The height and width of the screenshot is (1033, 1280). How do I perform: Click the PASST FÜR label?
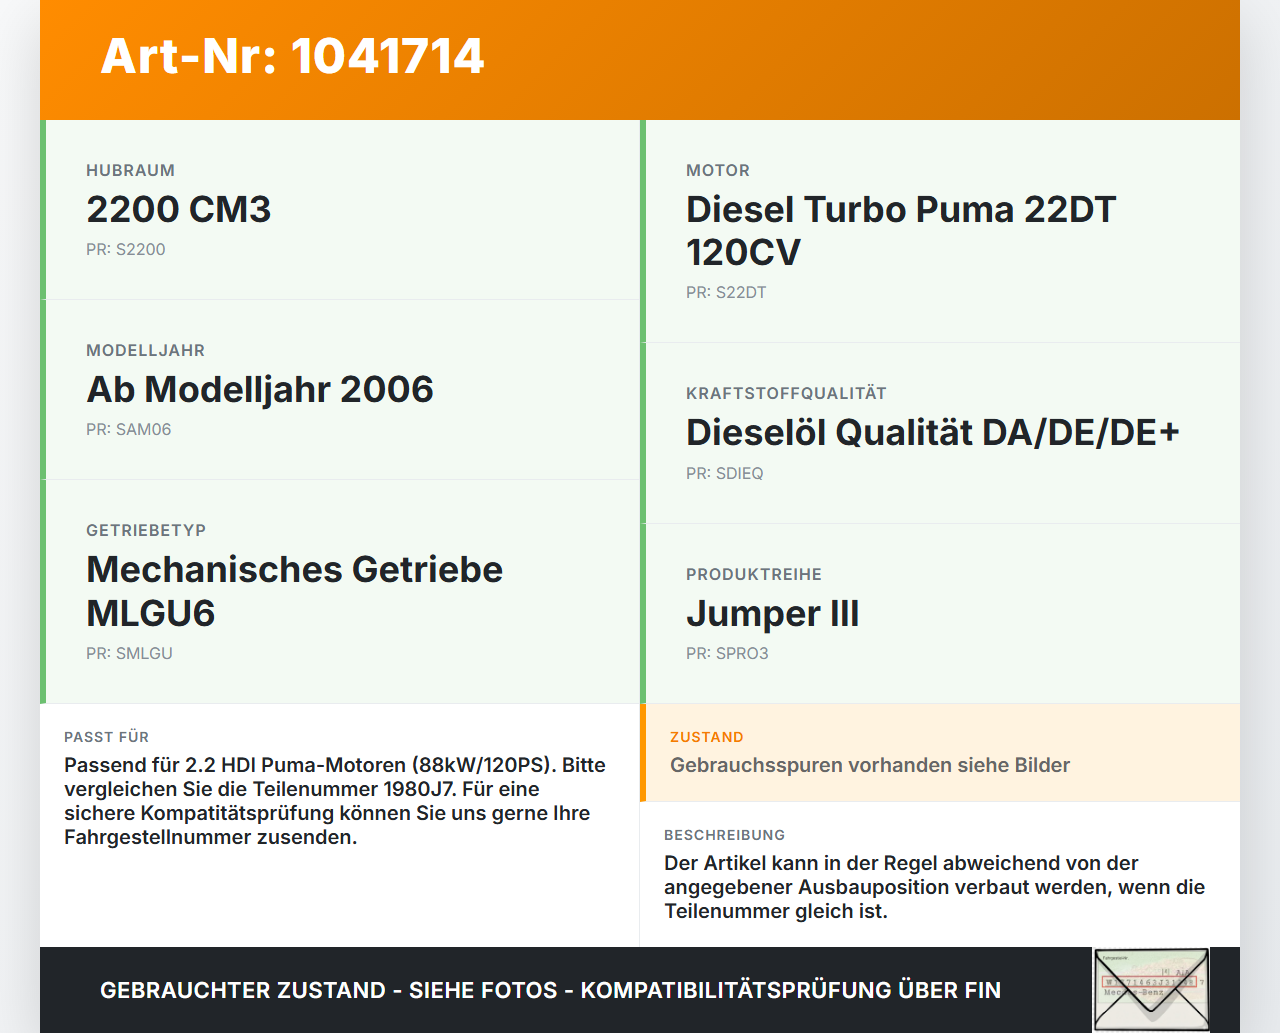coord(106,737)
